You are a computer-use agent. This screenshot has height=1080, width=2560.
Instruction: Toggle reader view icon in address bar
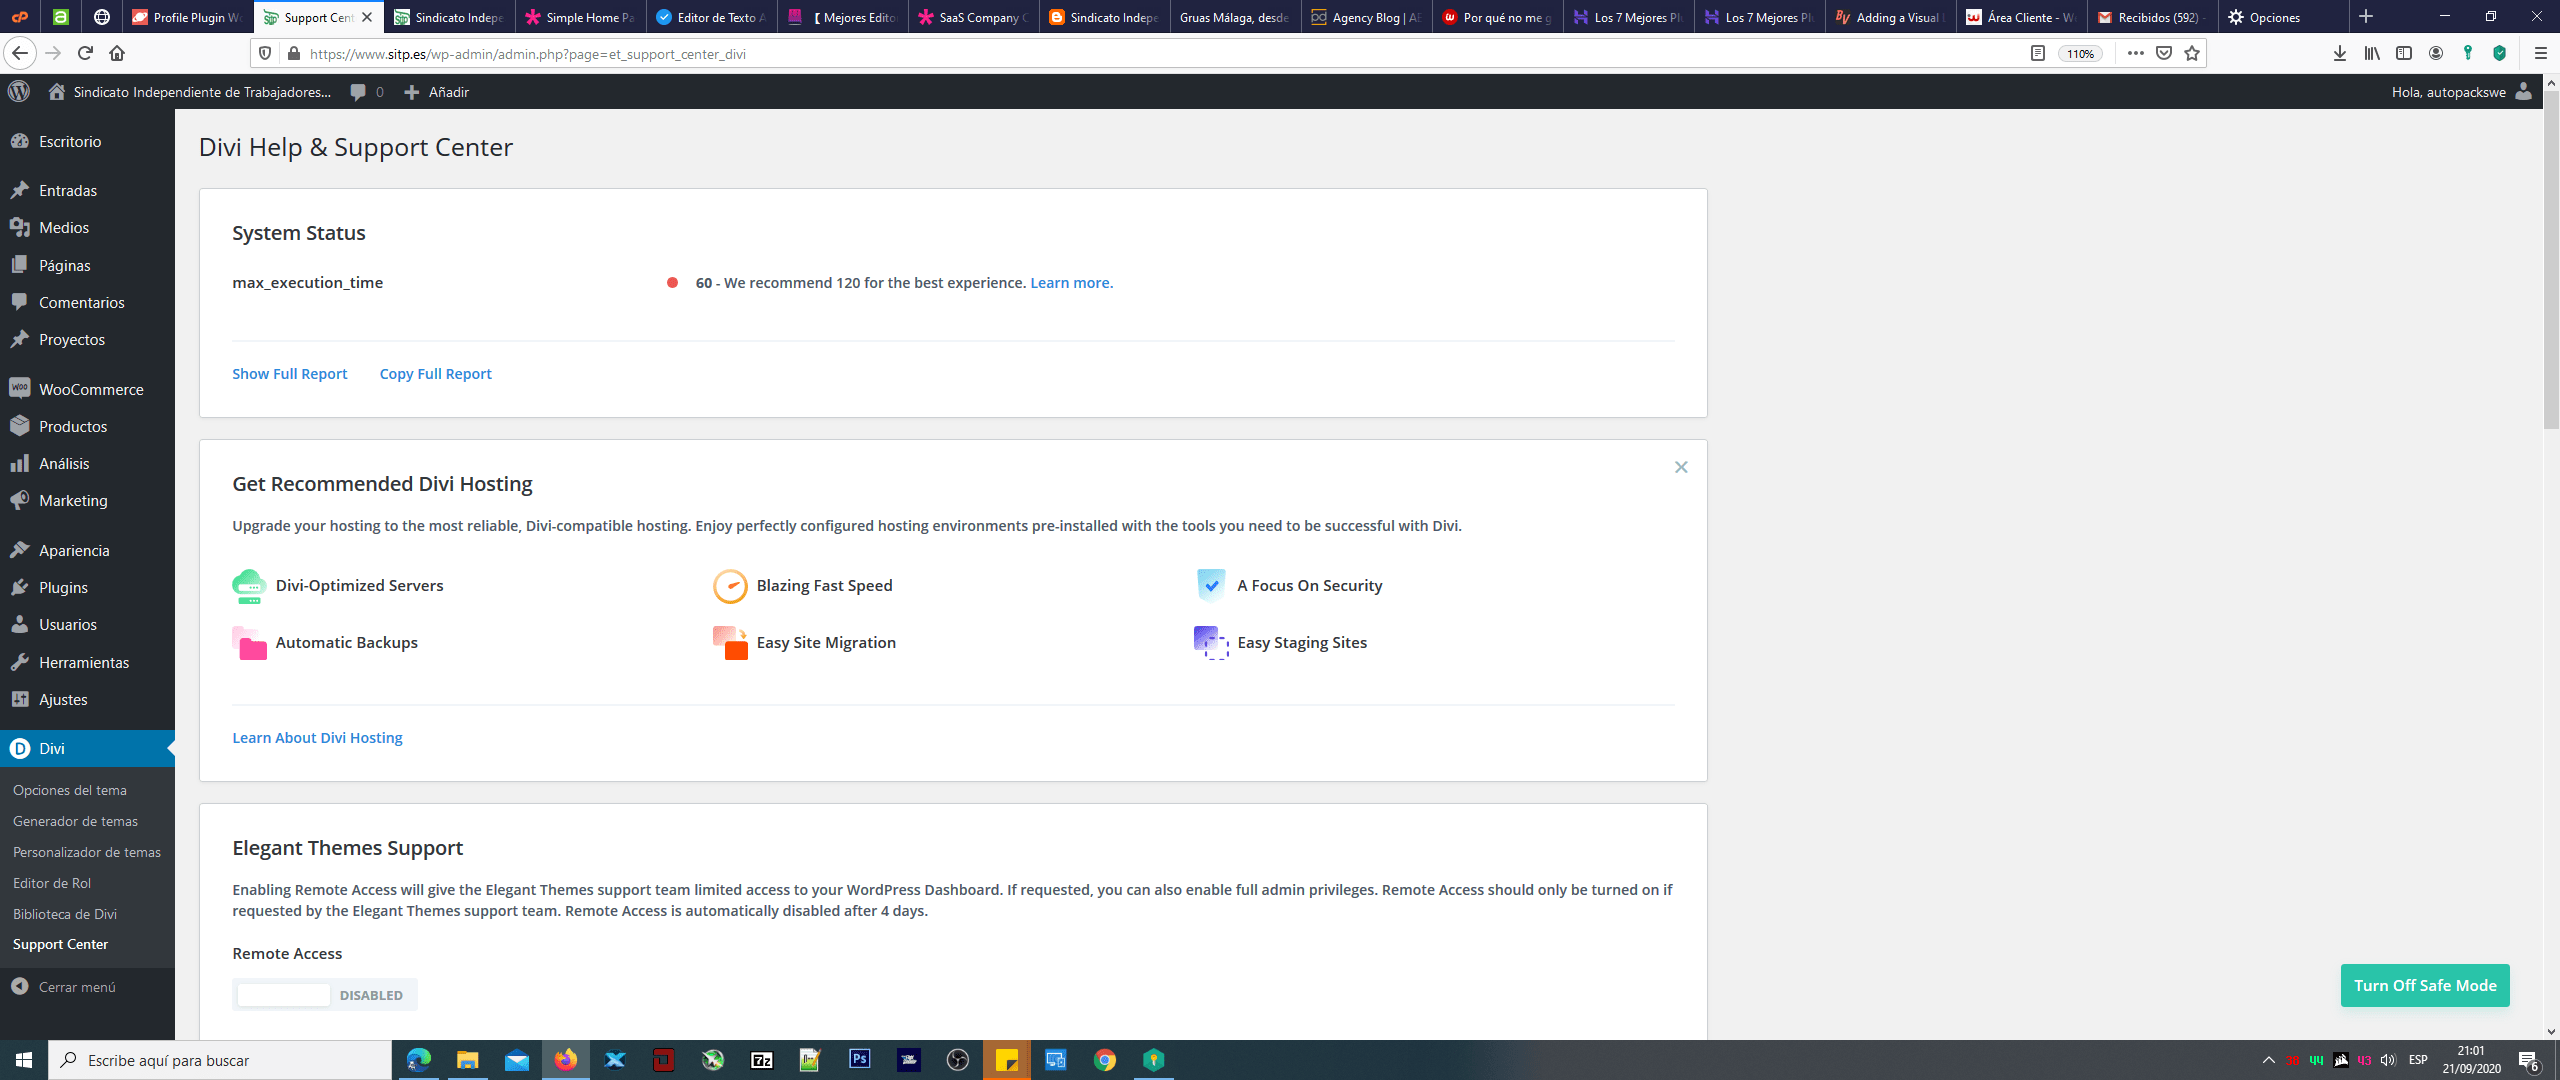[x=2037, y=53]
